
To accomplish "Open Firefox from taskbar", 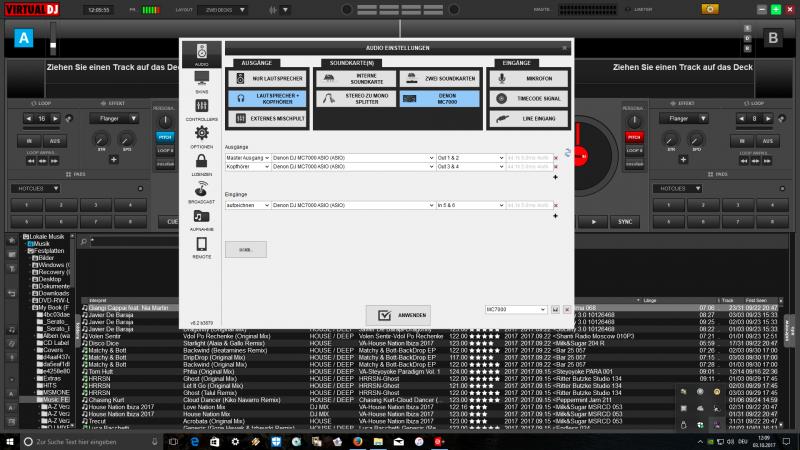I will tap(358, 441).
